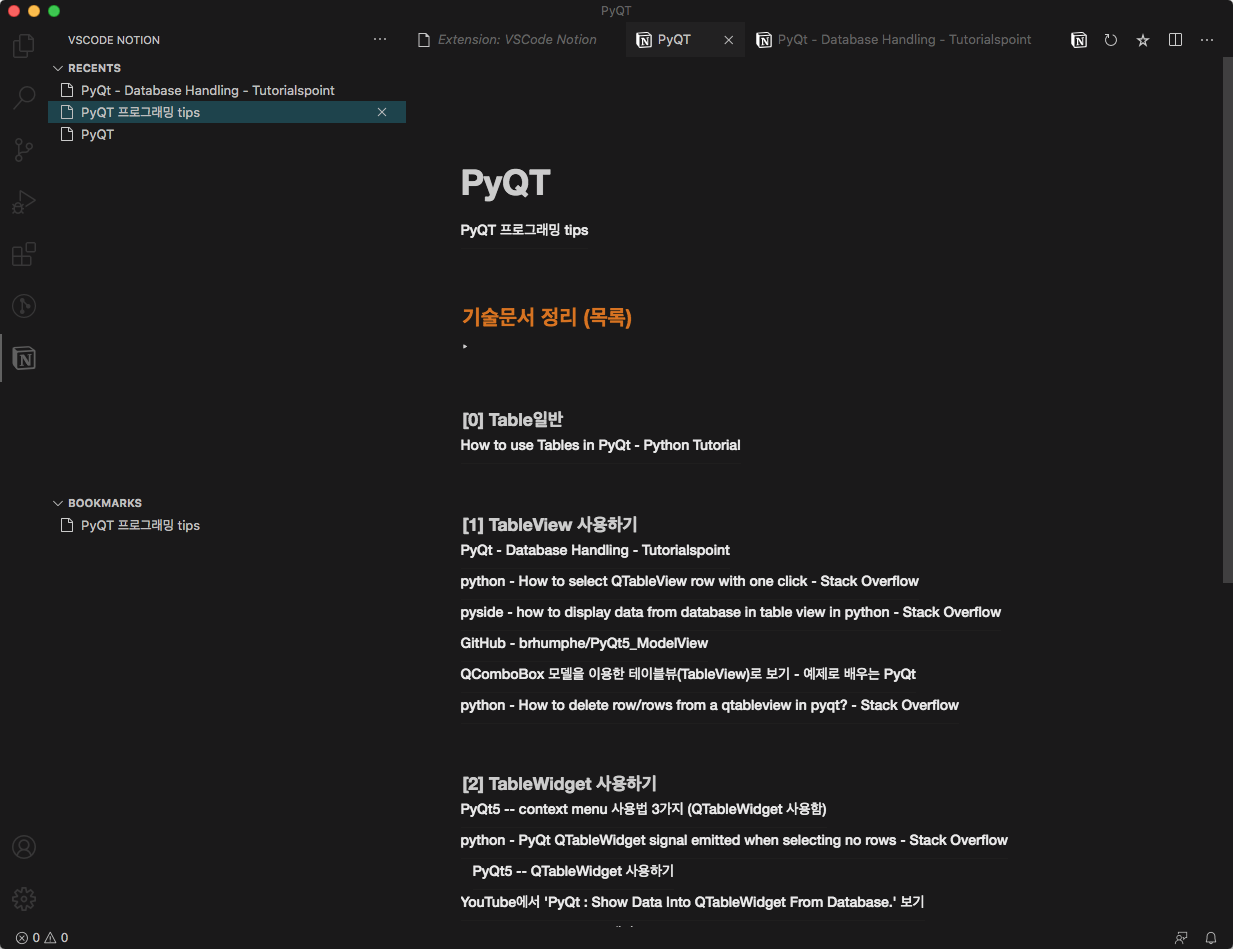This screenshot has width=1233, height=949.
Task: Open How to use Tables in PyQt link
Action: (x=600, y=445)
